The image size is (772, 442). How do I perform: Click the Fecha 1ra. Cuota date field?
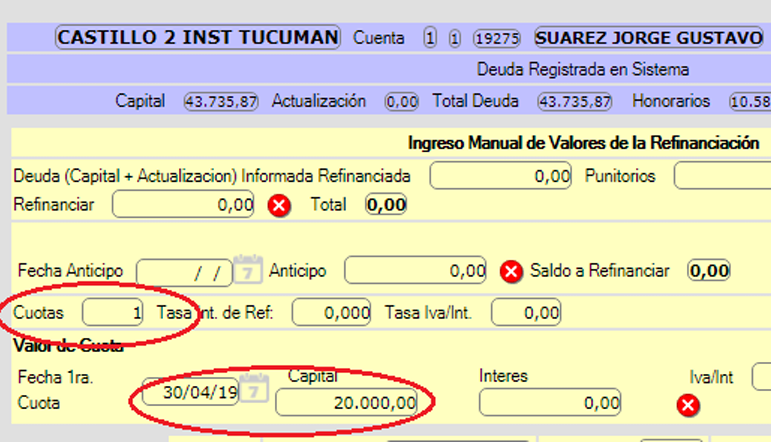click(191, 392)
